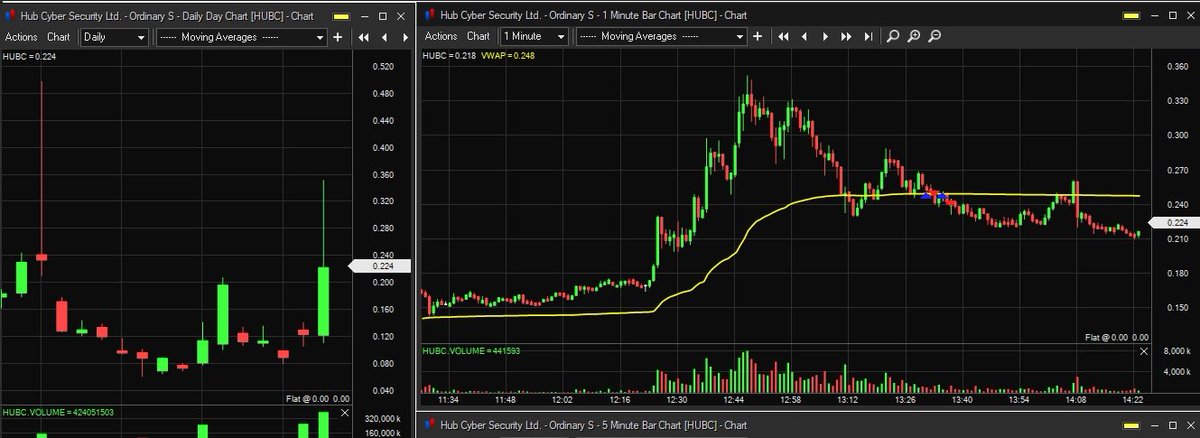Click the 8,000 k volume axis label

click(1176, 351)
